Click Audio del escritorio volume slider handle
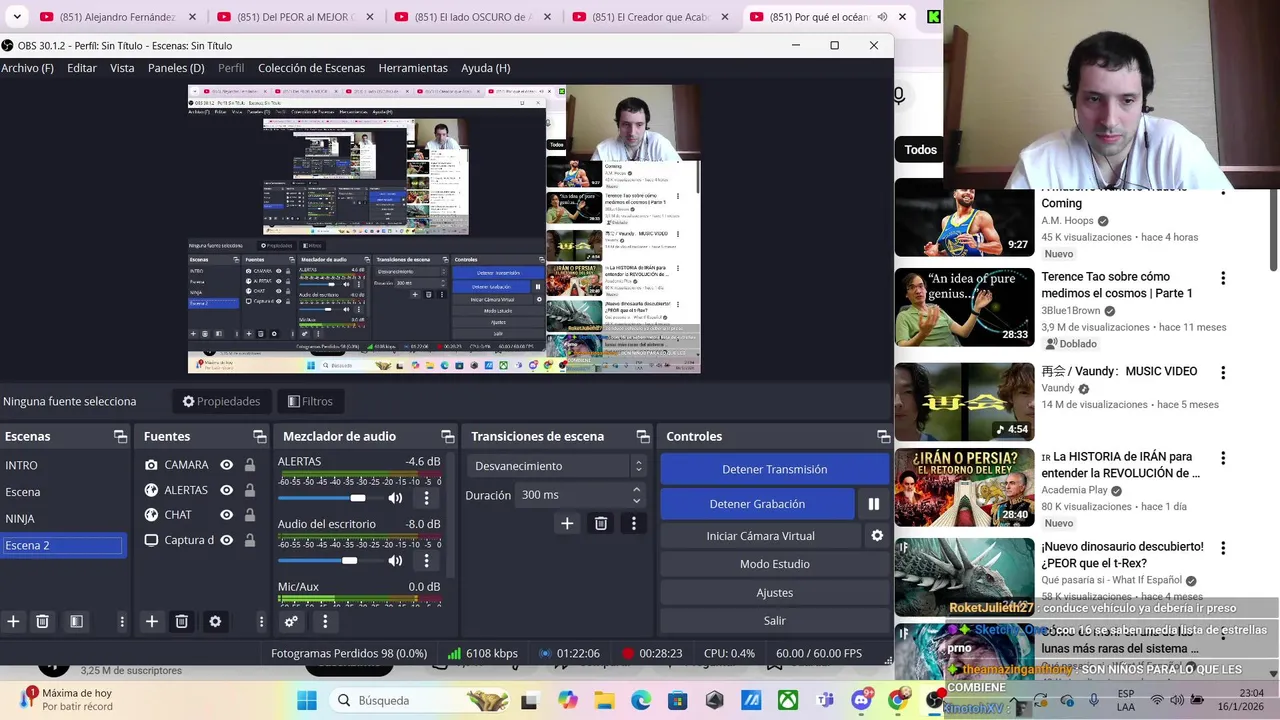The image size is (1280, 720). [349, 561]
